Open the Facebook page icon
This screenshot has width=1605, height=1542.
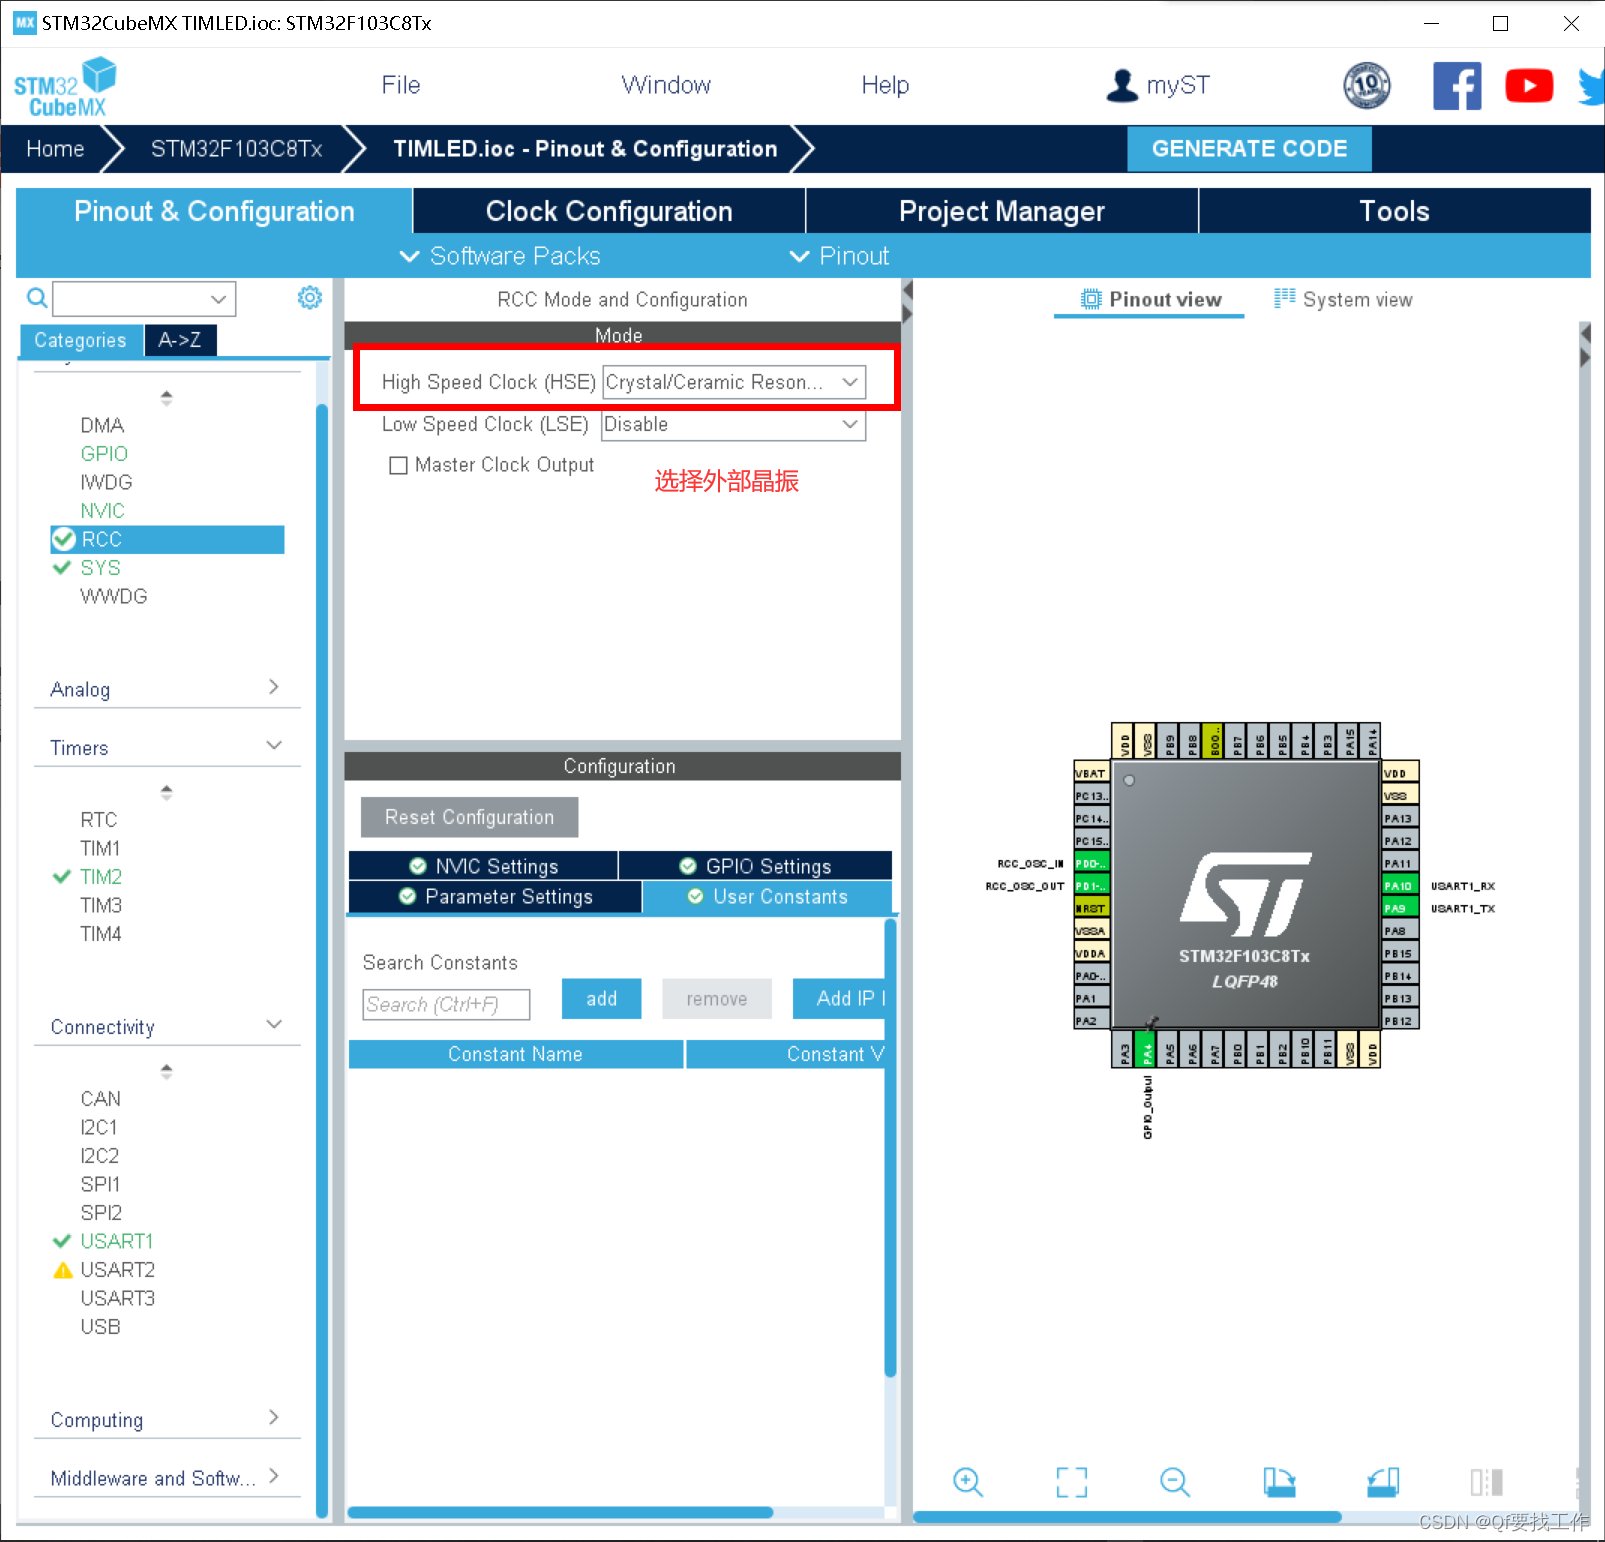[x=1457, y=85]
